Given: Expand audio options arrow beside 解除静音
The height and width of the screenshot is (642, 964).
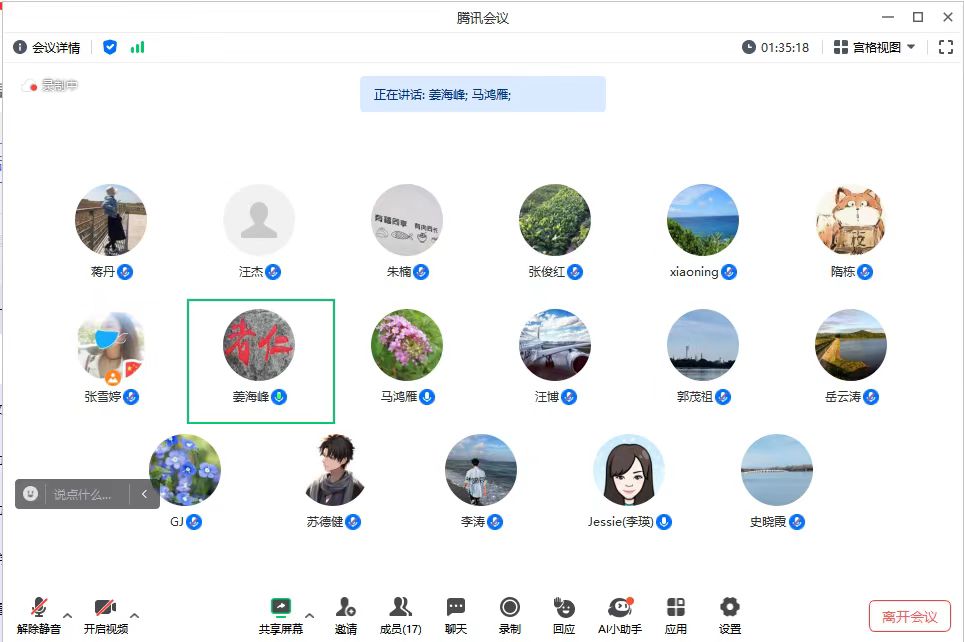Looking at the screenshot, I should pyautogui.click(x=68, y=615).
